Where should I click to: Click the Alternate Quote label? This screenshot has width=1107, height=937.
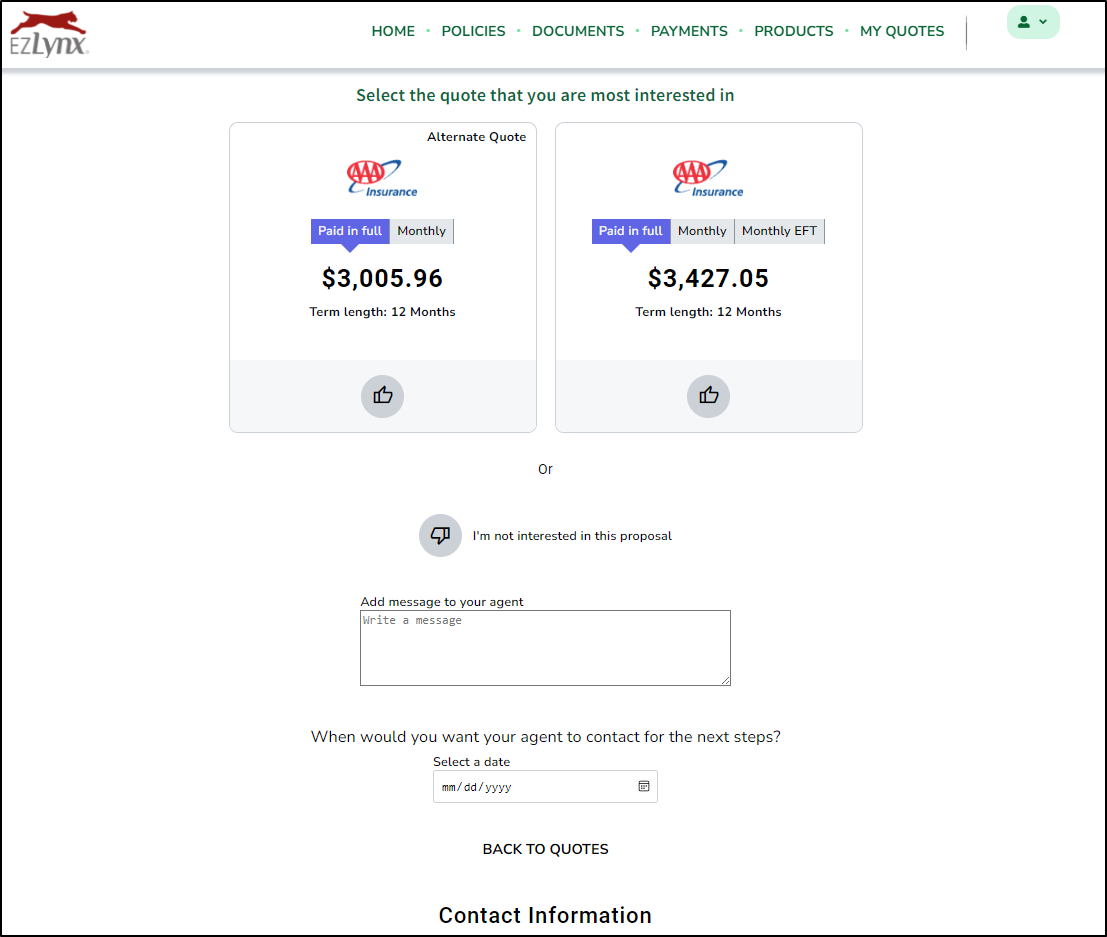coord(477,137)
